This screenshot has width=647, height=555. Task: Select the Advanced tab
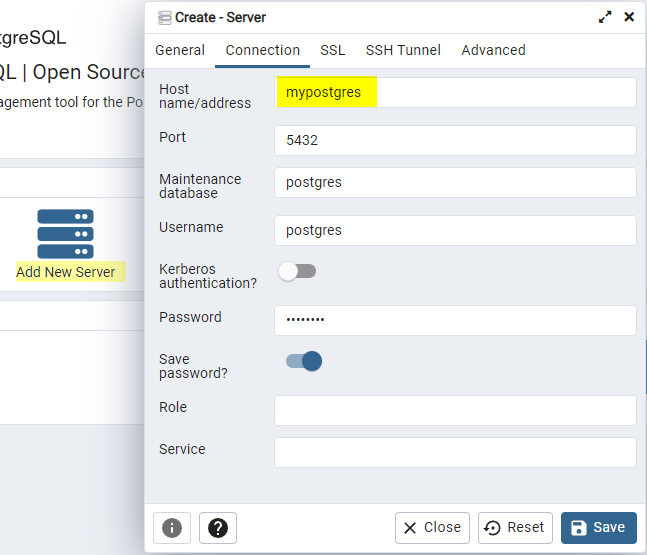[x=493, y=50]
